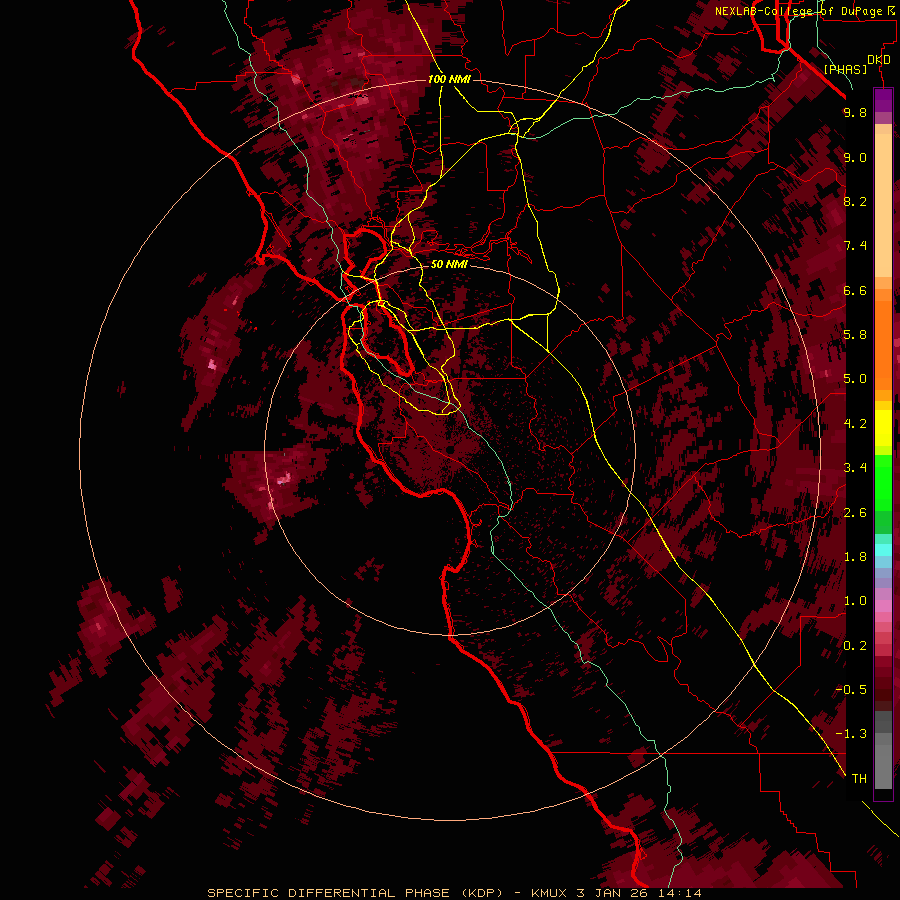Viewport: 900px width, 900px height.
Task: Select the 9.8 scale value
Action: (x=855, y=112)
